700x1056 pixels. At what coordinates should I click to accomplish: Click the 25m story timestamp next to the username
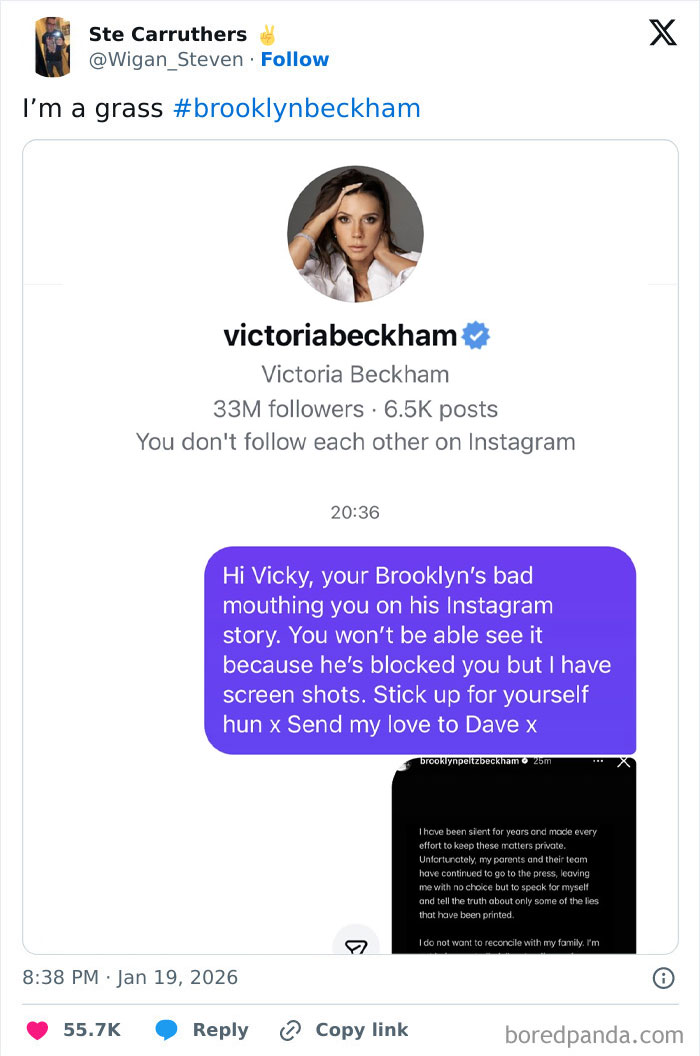click(x=540, y=762)
